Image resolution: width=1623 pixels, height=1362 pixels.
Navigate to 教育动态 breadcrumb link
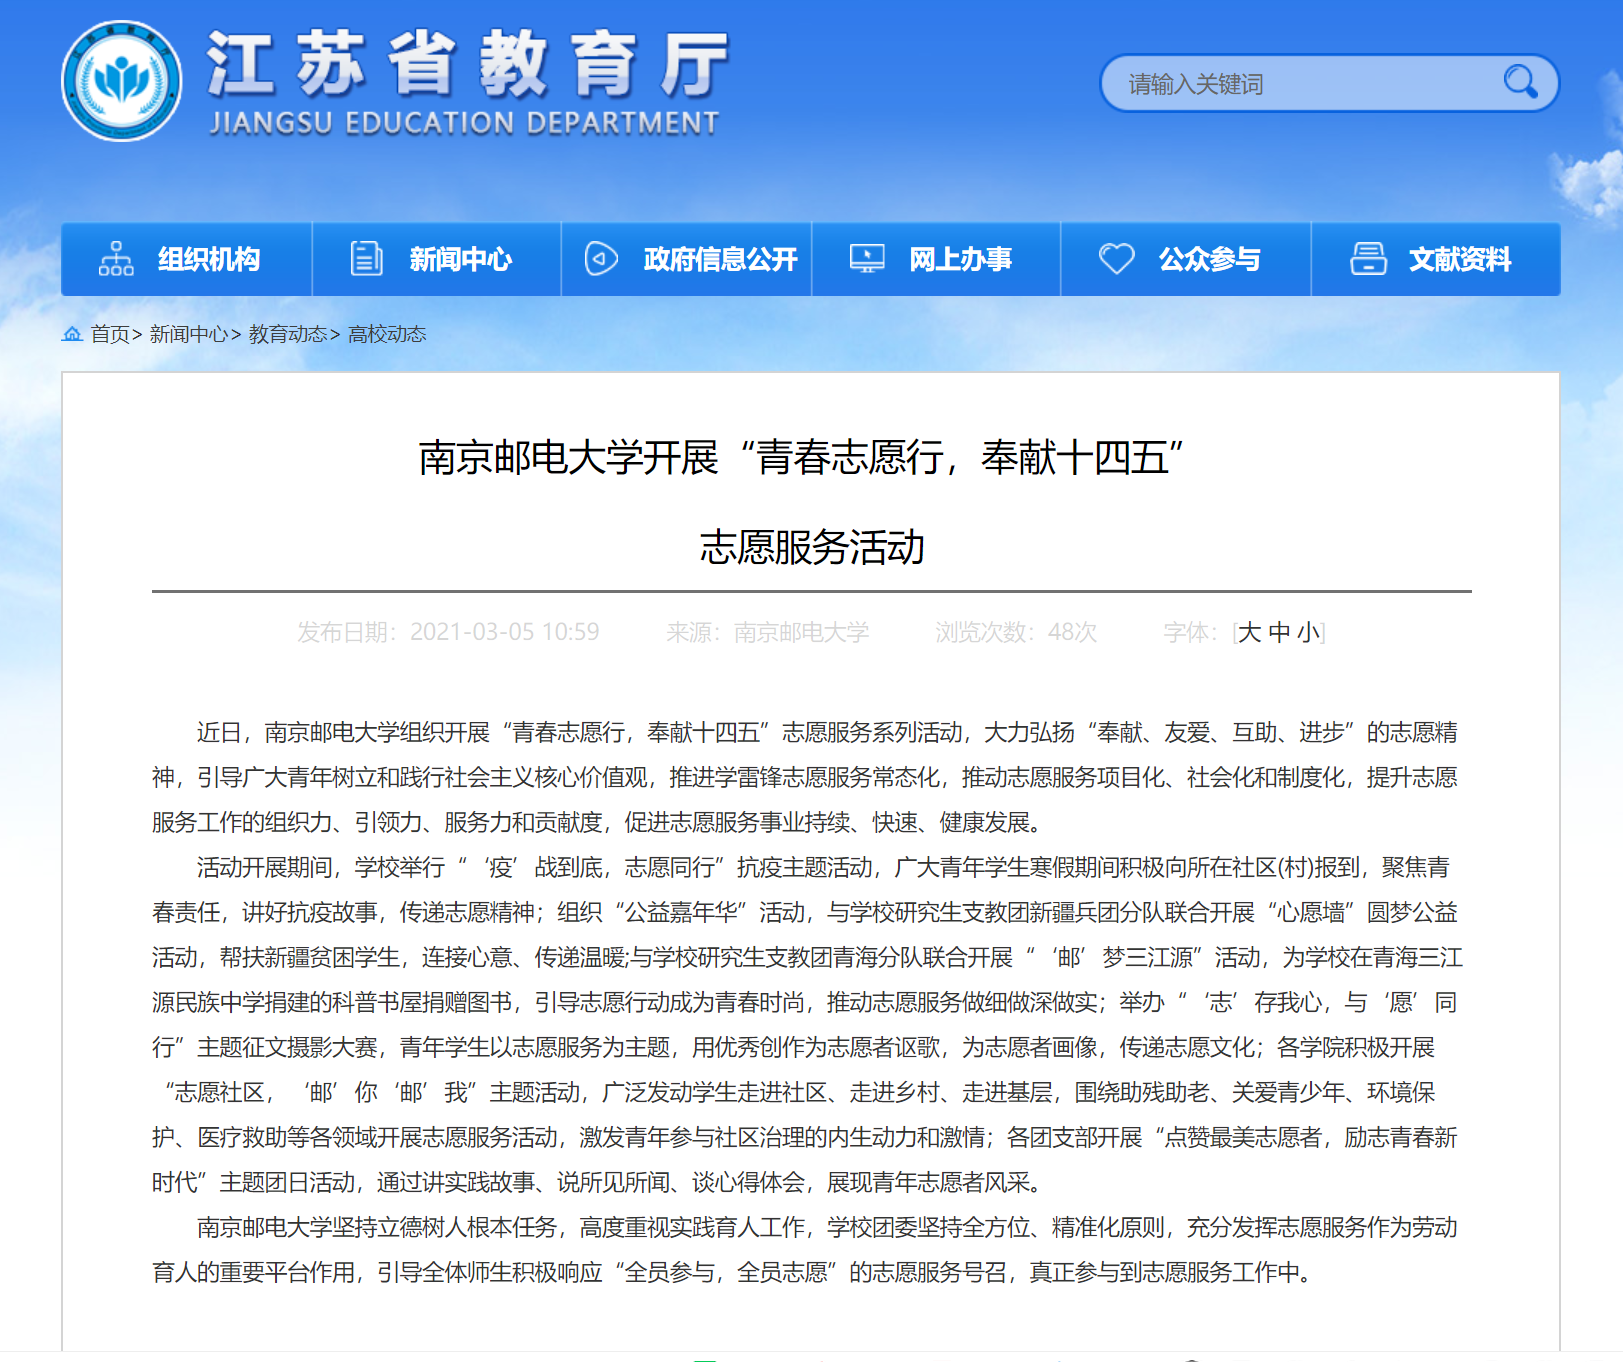[288, 334]
